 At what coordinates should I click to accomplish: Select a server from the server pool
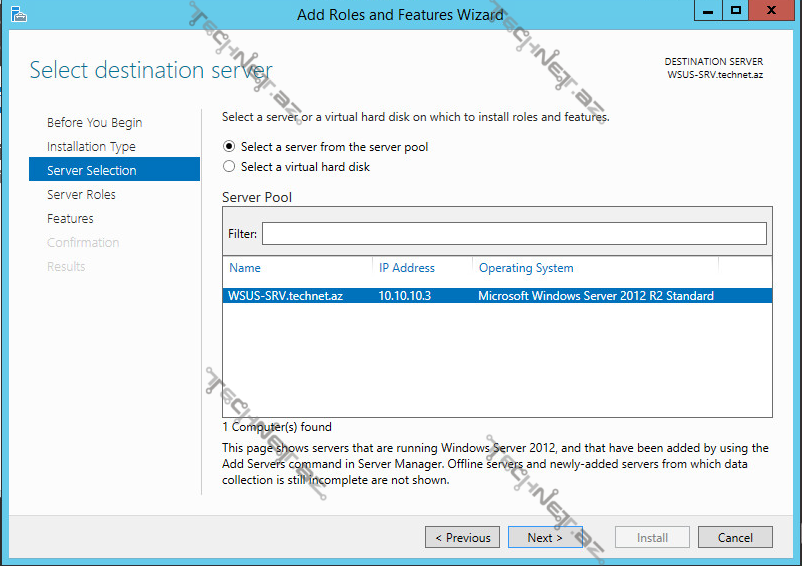click(230, 147)
